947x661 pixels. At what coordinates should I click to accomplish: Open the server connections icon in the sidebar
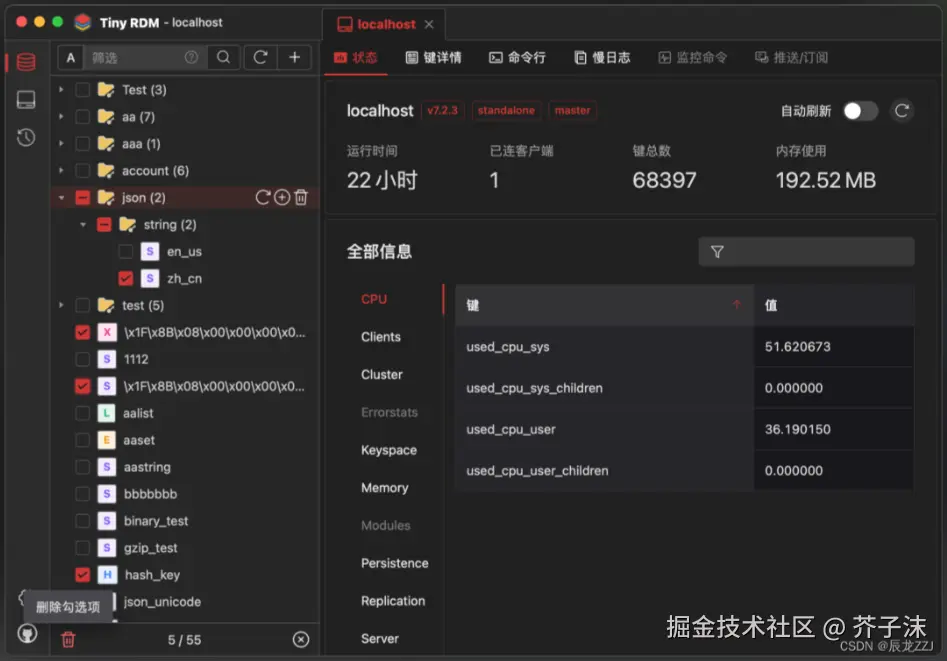(26, 100)
